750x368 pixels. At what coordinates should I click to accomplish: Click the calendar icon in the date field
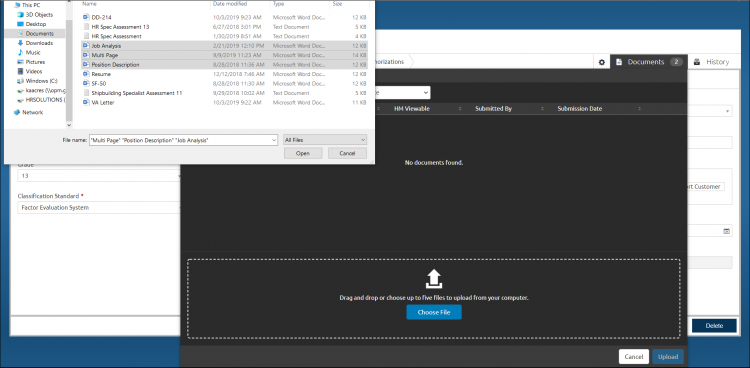[727, 231]
